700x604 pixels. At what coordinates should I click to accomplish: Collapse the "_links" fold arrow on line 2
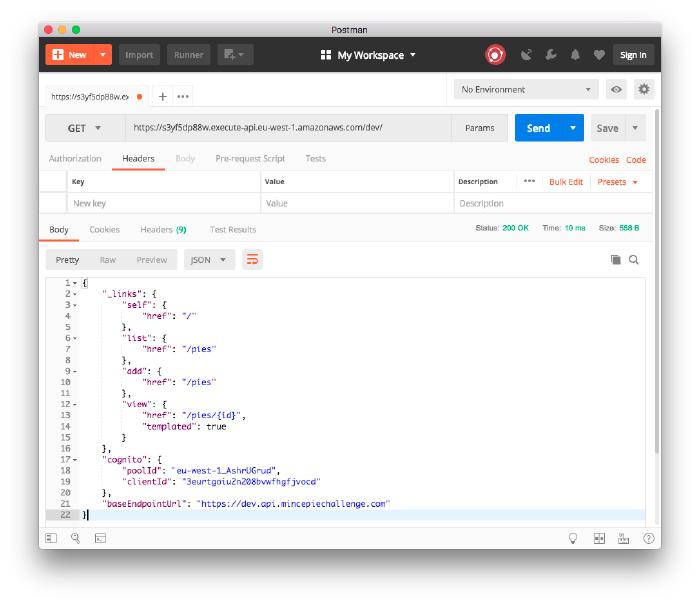(75, 294)
